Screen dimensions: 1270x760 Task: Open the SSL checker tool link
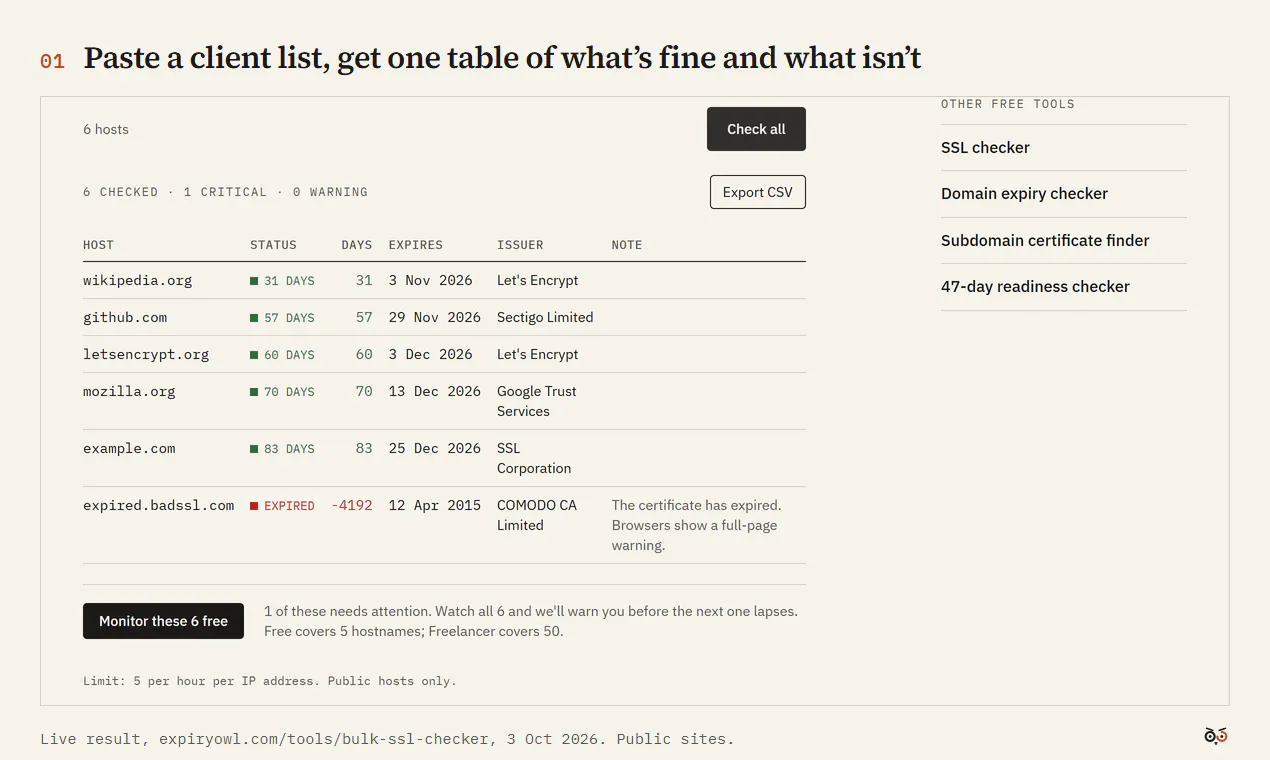[985, 148]
